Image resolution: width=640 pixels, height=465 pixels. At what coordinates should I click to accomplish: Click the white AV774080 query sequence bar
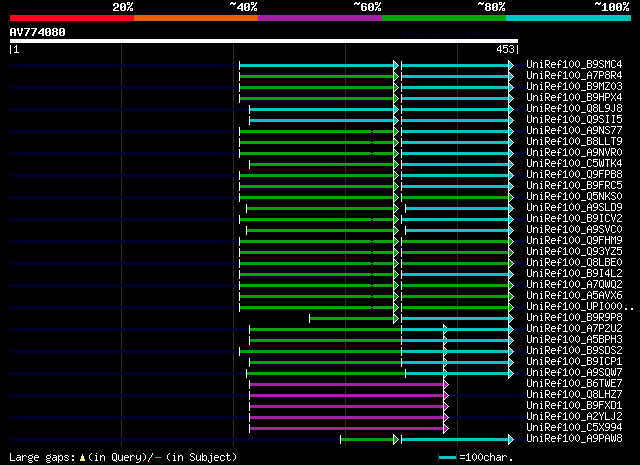pos(264,41)
